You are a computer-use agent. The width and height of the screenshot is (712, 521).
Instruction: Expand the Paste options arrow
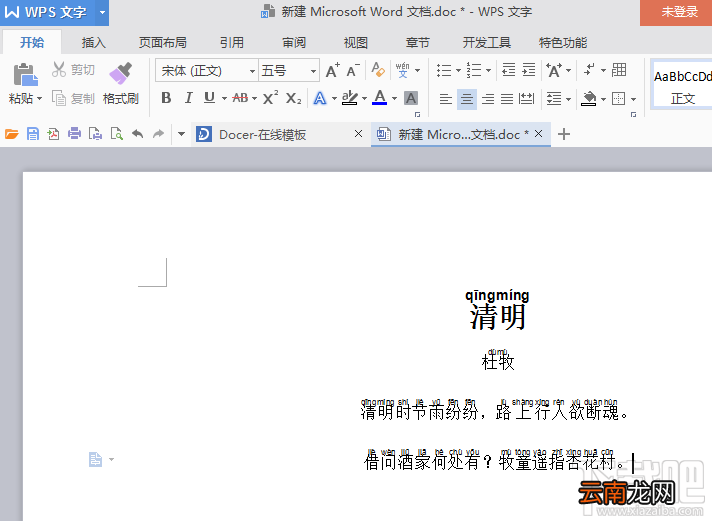click(x=40, y=99)
